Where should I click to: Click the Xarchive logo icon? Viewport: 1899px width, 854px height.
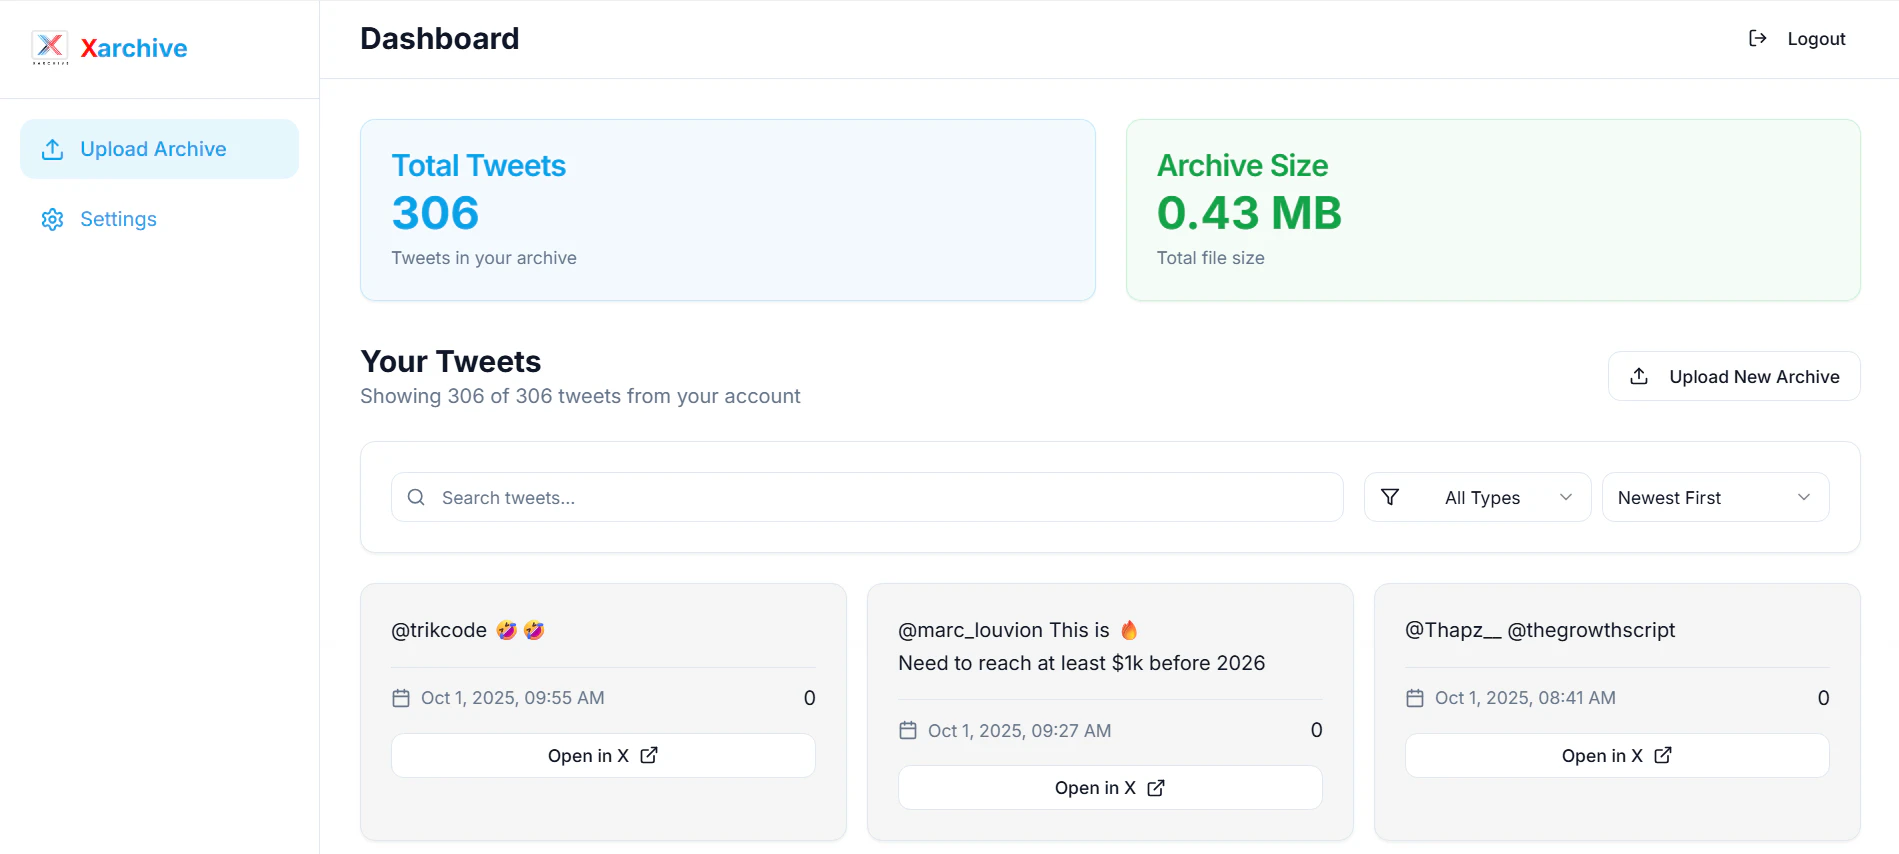coord(50,47)
